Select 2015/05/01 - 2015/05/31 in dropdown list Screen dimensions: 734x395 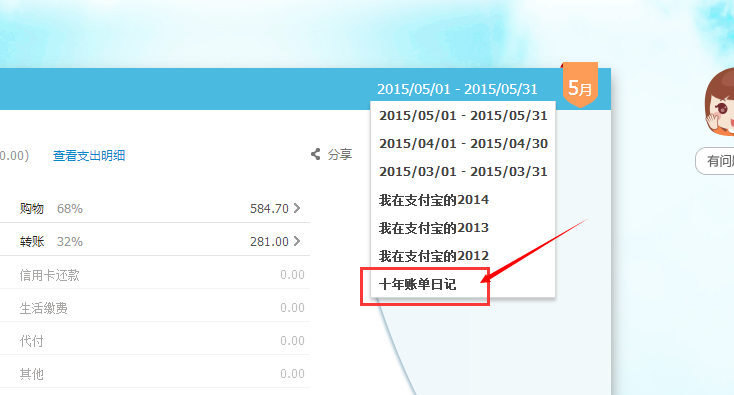pyautogui.click(x=463, y=115)
